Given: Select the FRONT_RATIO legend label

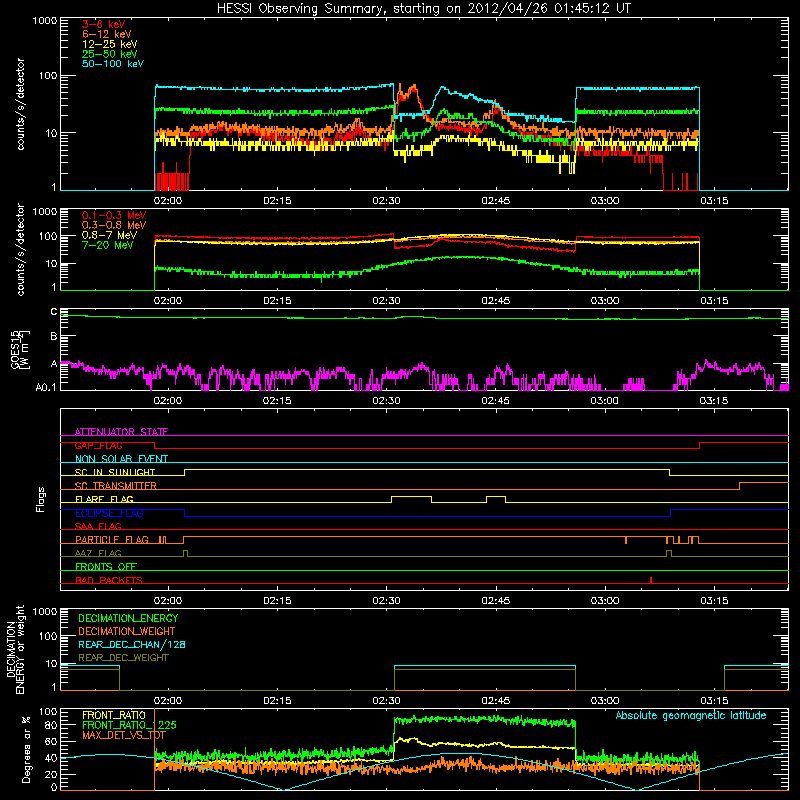Looking at the screenshot, I should [114, 715].
